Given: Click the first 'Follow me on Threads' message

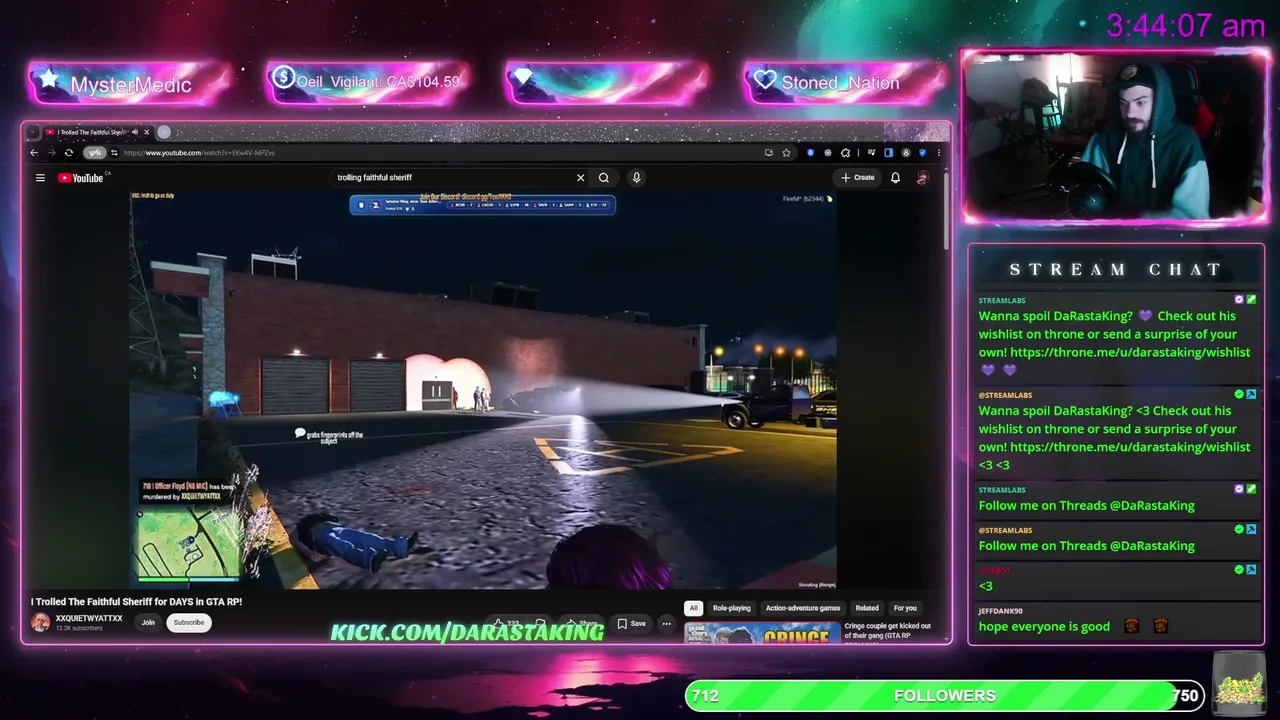Looking at the screenshot, I should (x=1087, y=506).
